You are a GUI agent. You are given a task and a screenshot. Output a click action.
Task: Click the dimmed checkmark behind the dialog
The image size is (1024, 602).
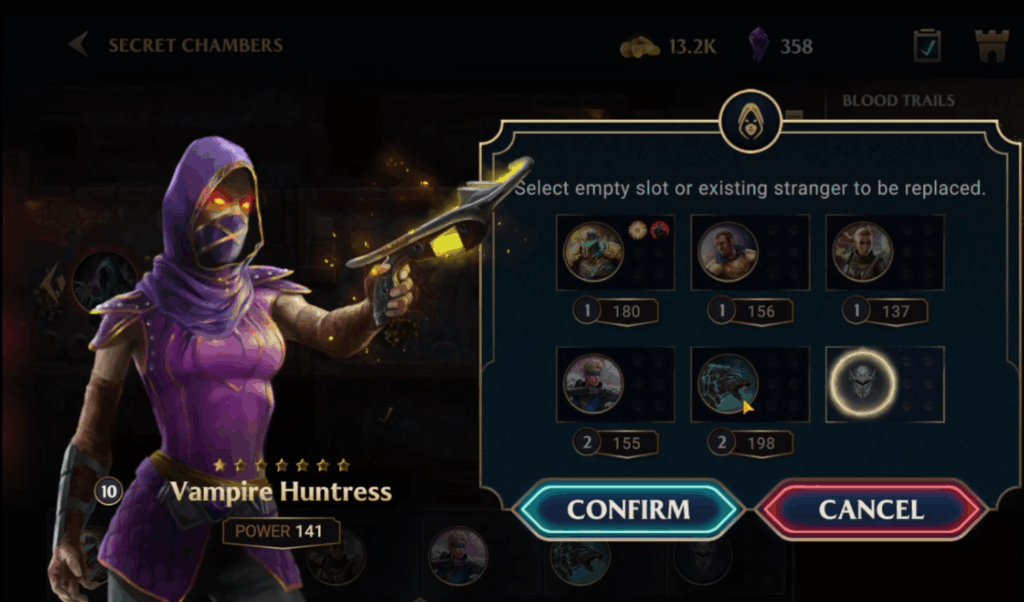386,415
